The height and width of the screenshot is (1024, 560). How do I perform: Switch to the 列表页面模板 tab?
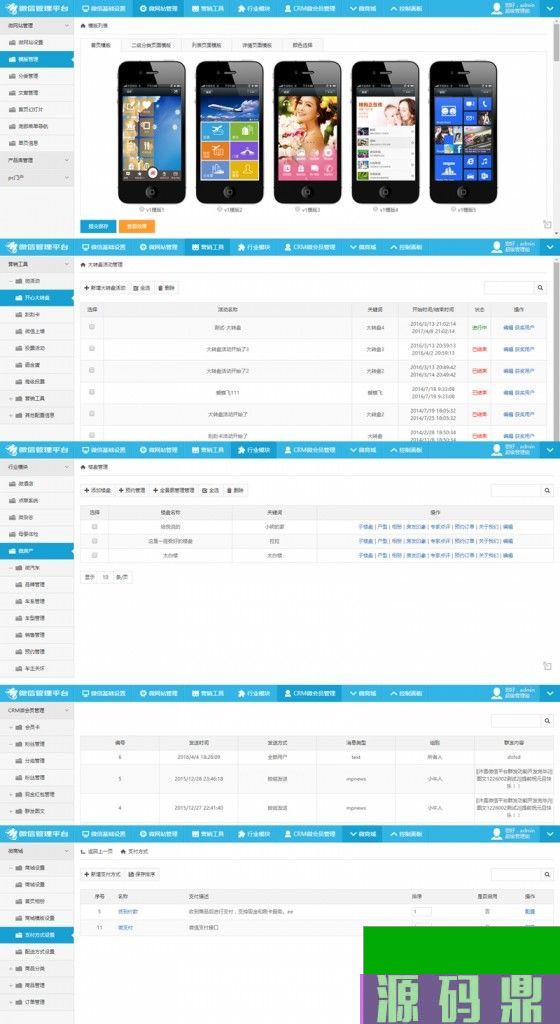click(x=207, y=45)
